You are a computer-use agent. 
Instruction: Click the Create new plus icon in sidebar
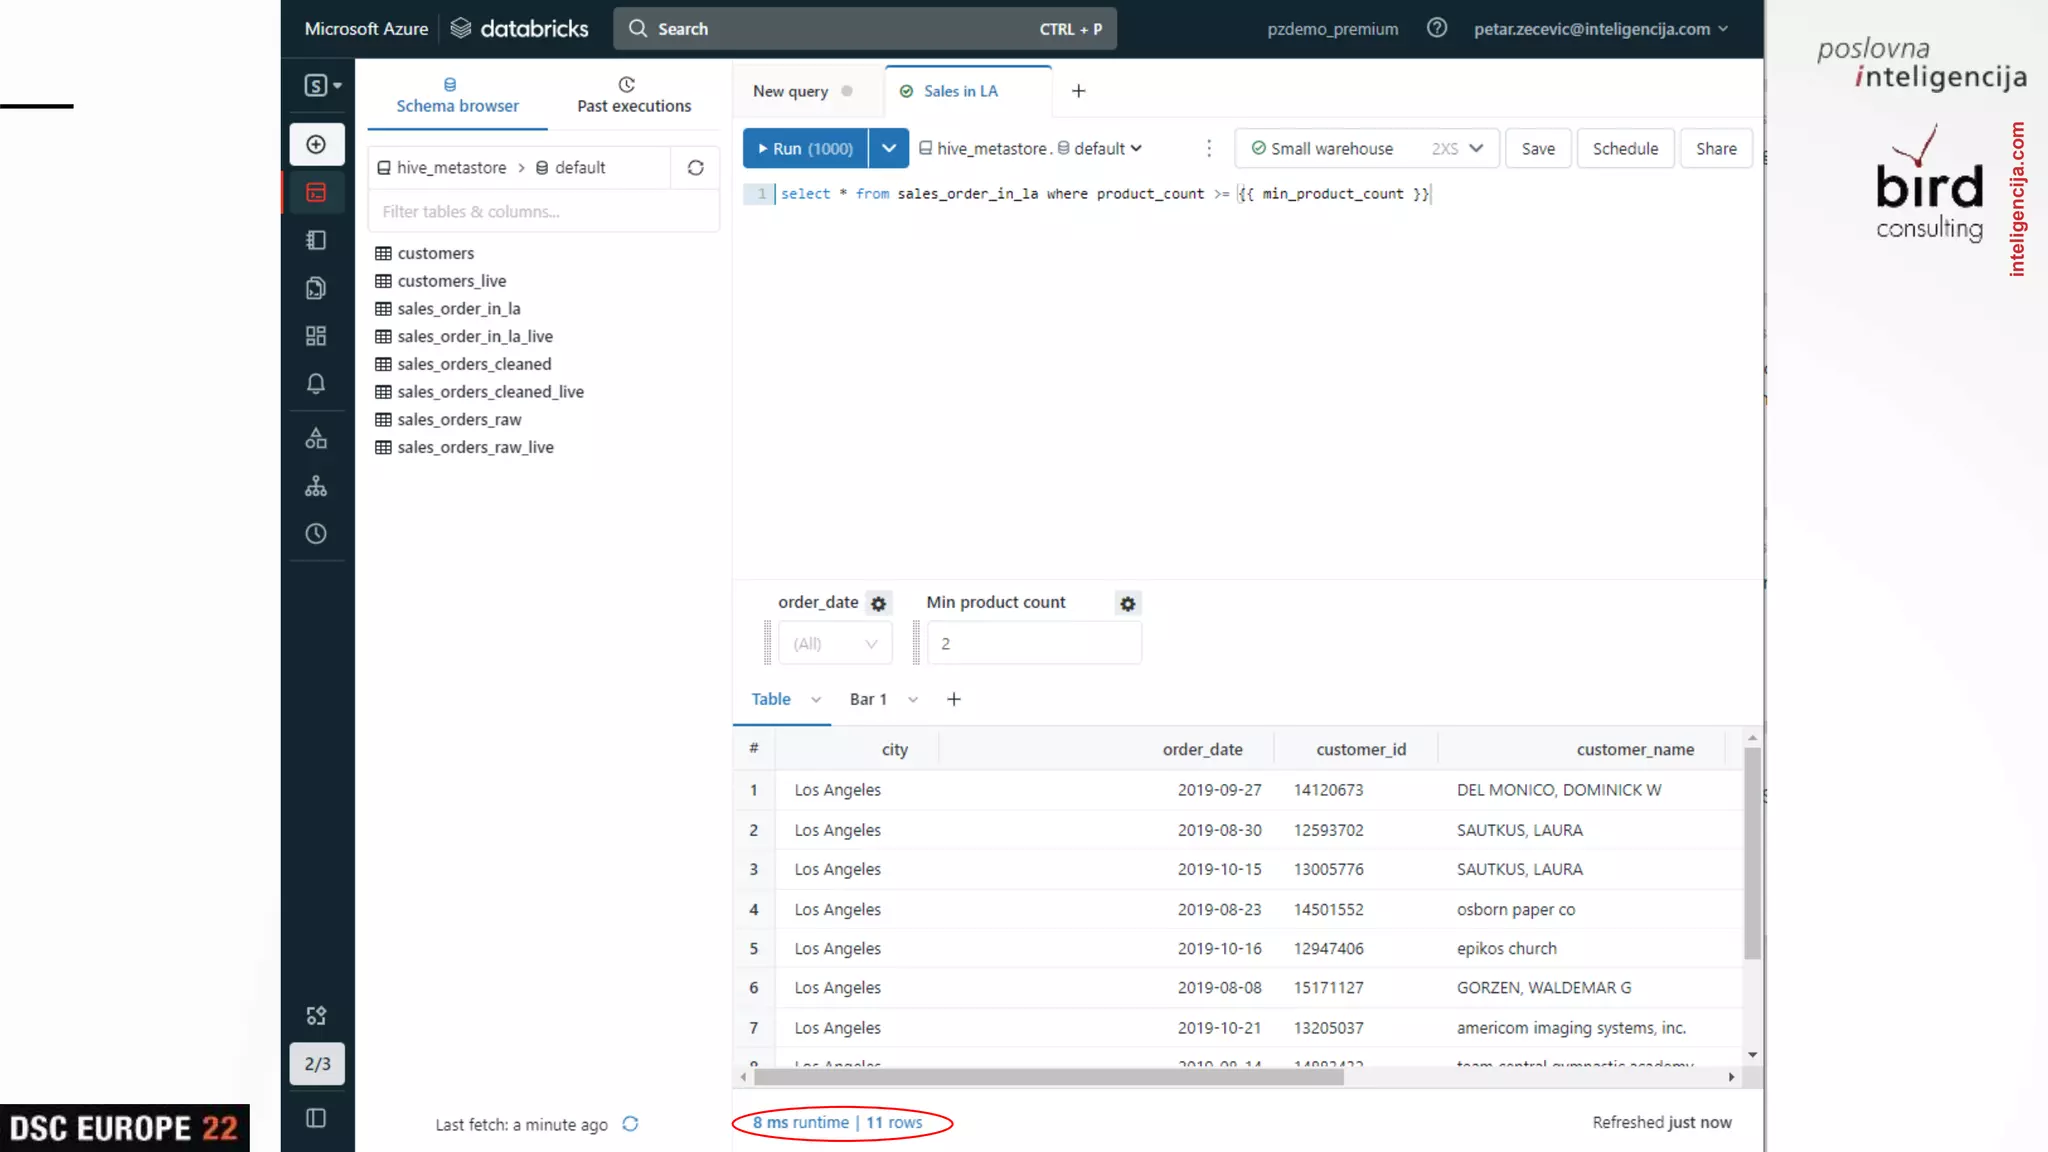coord(316,144)
